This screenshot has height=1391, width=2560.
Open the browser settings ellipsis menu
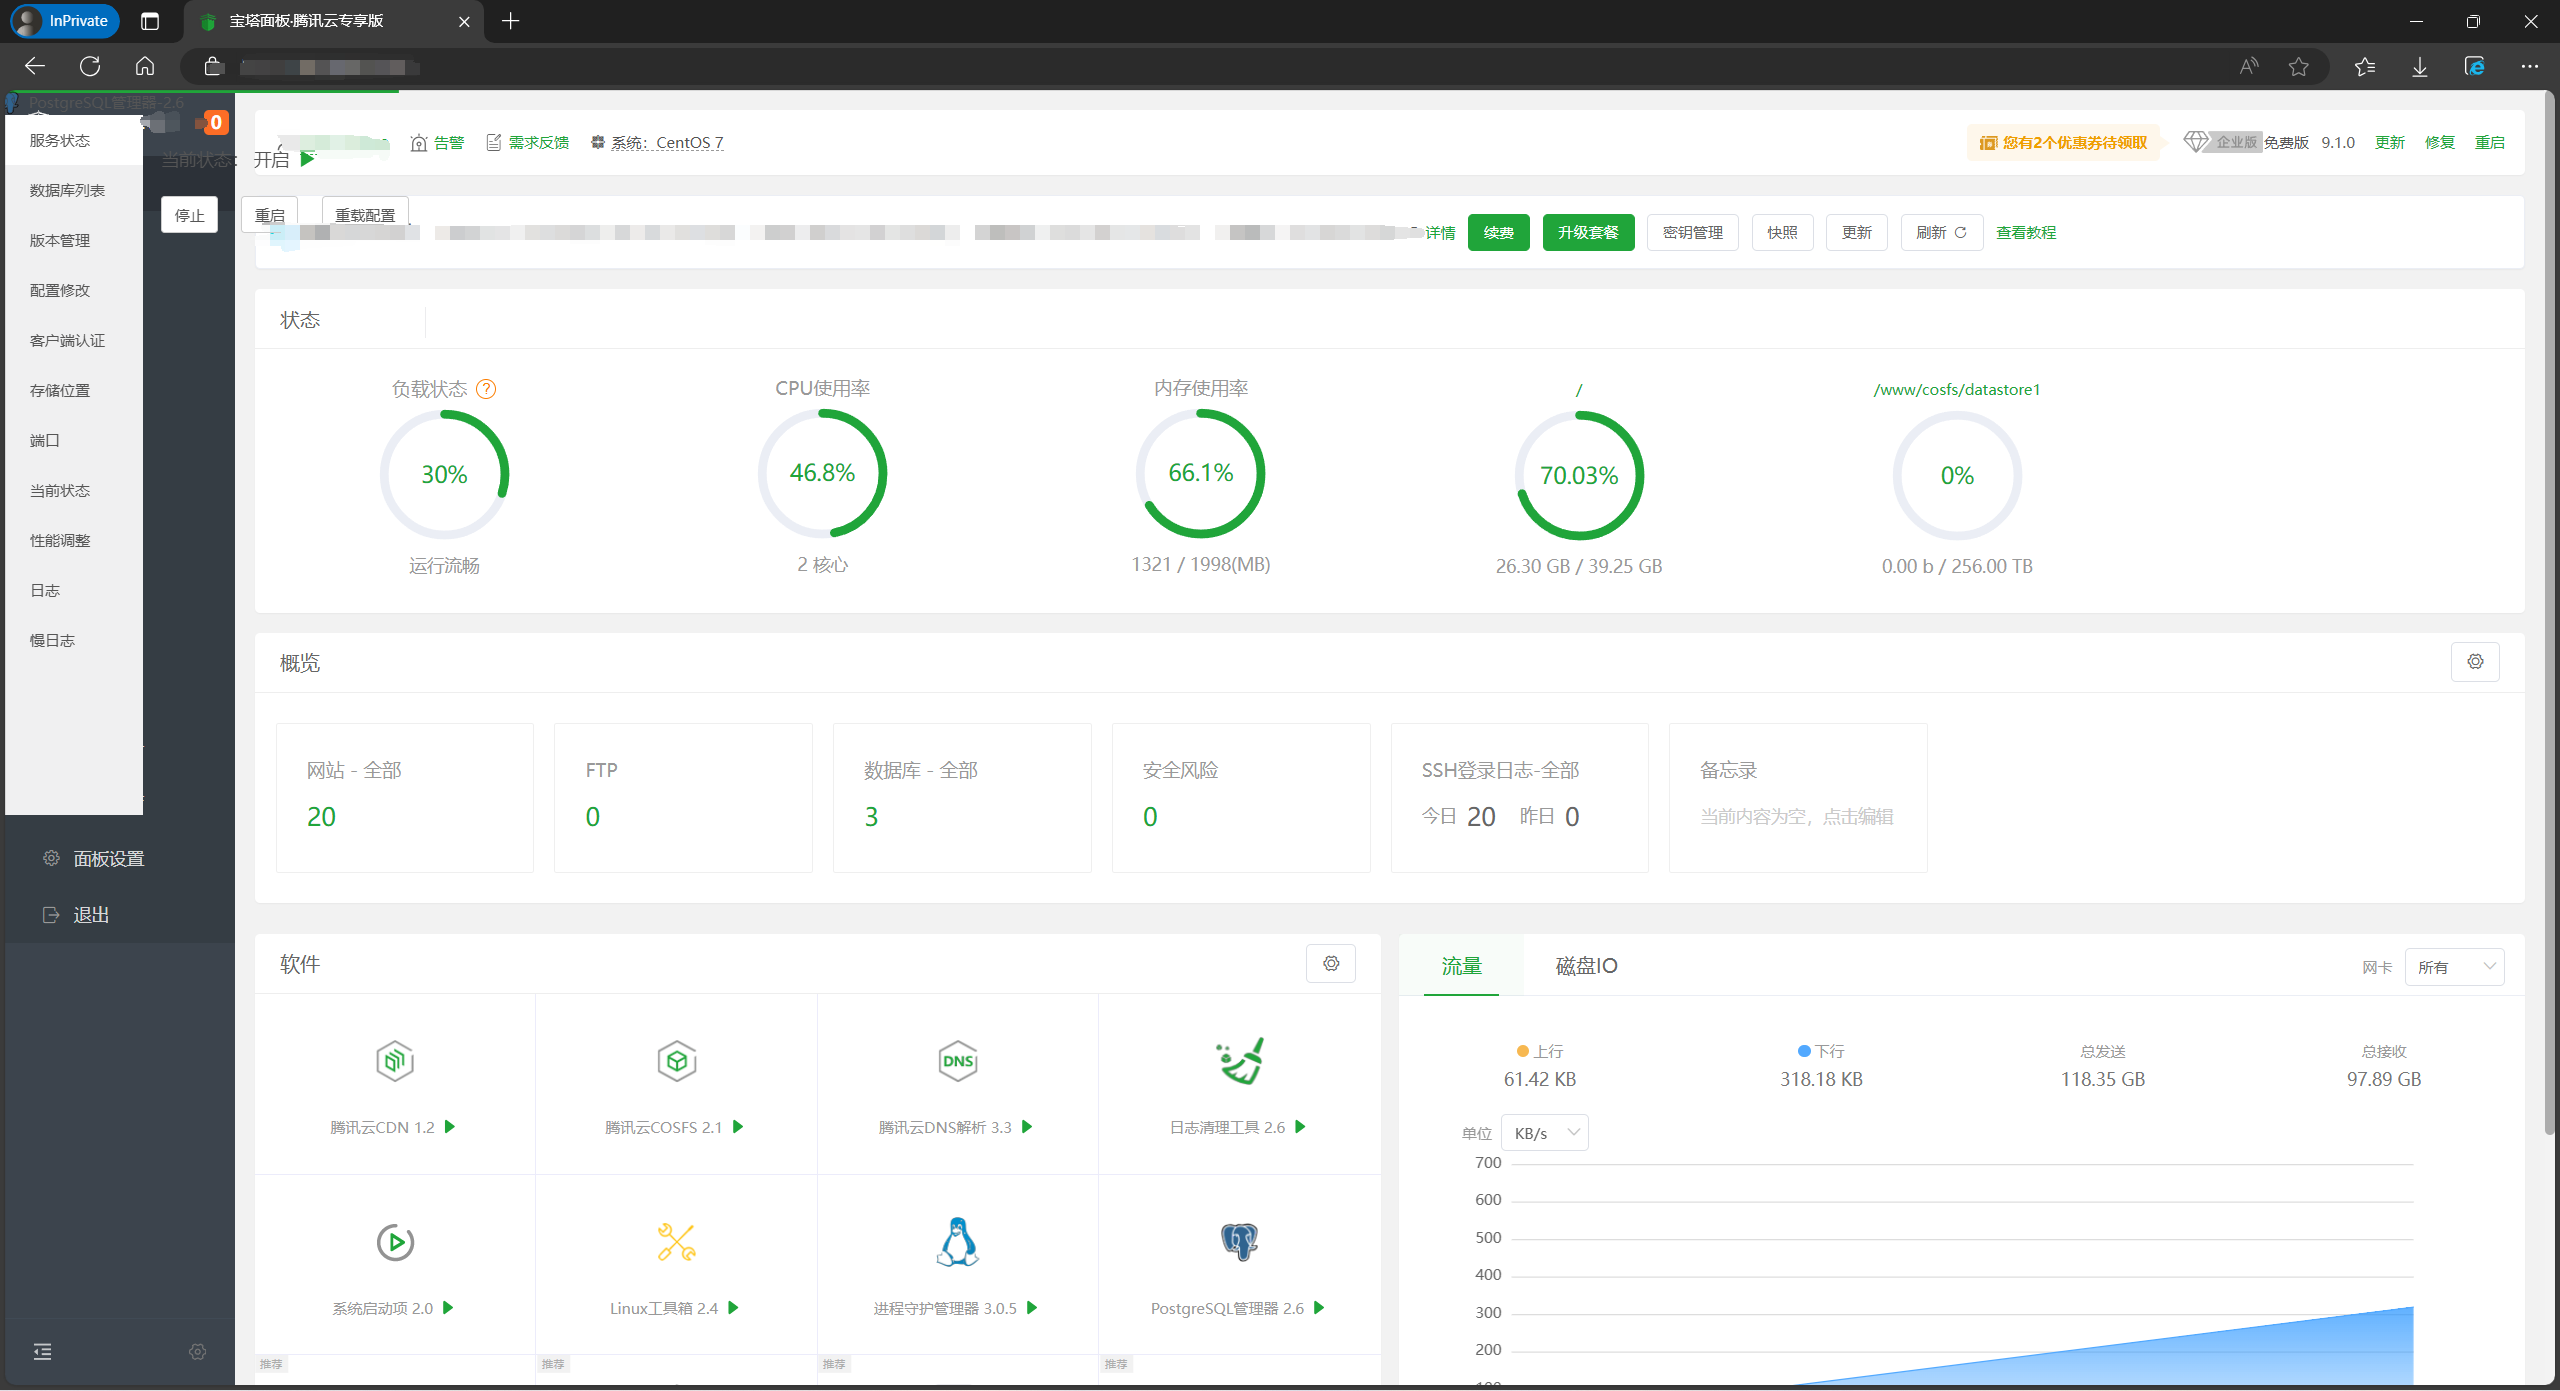click(2530, 66)
